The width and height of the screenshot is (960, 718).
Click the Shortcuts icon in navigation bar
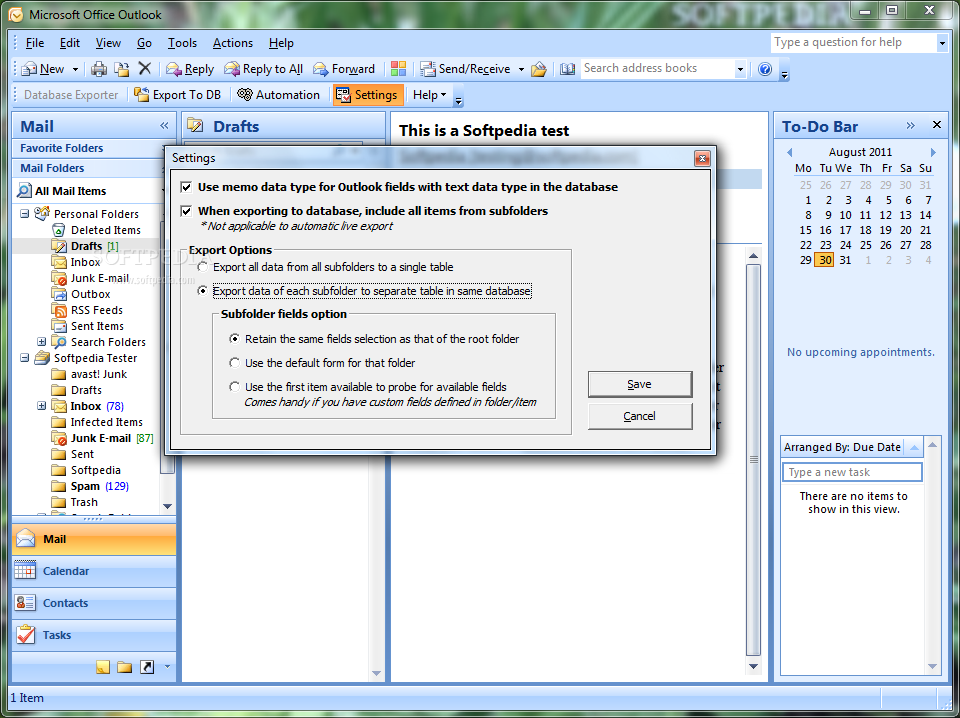tap(147, 667)
